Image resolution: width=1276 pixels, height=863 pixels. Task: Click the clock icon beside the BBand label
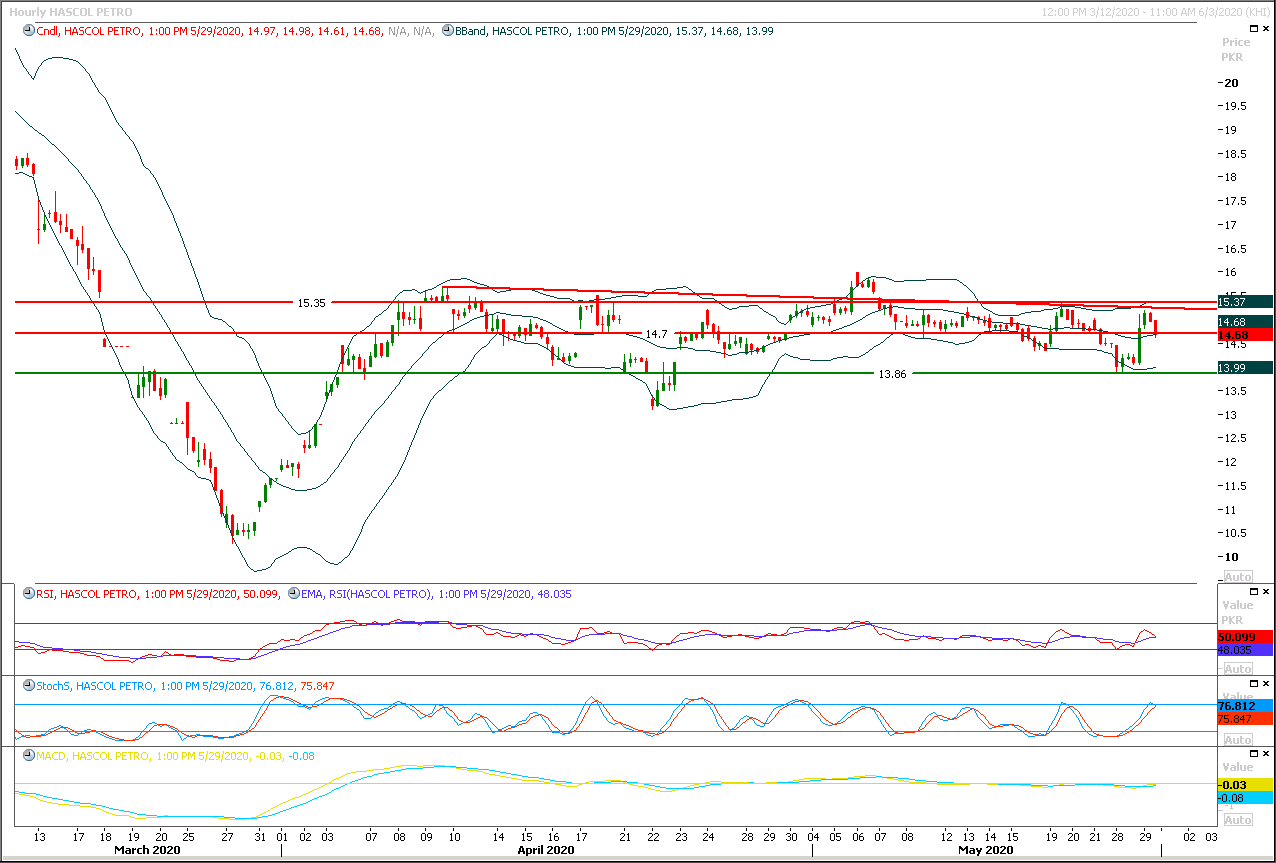pos(446,31)
